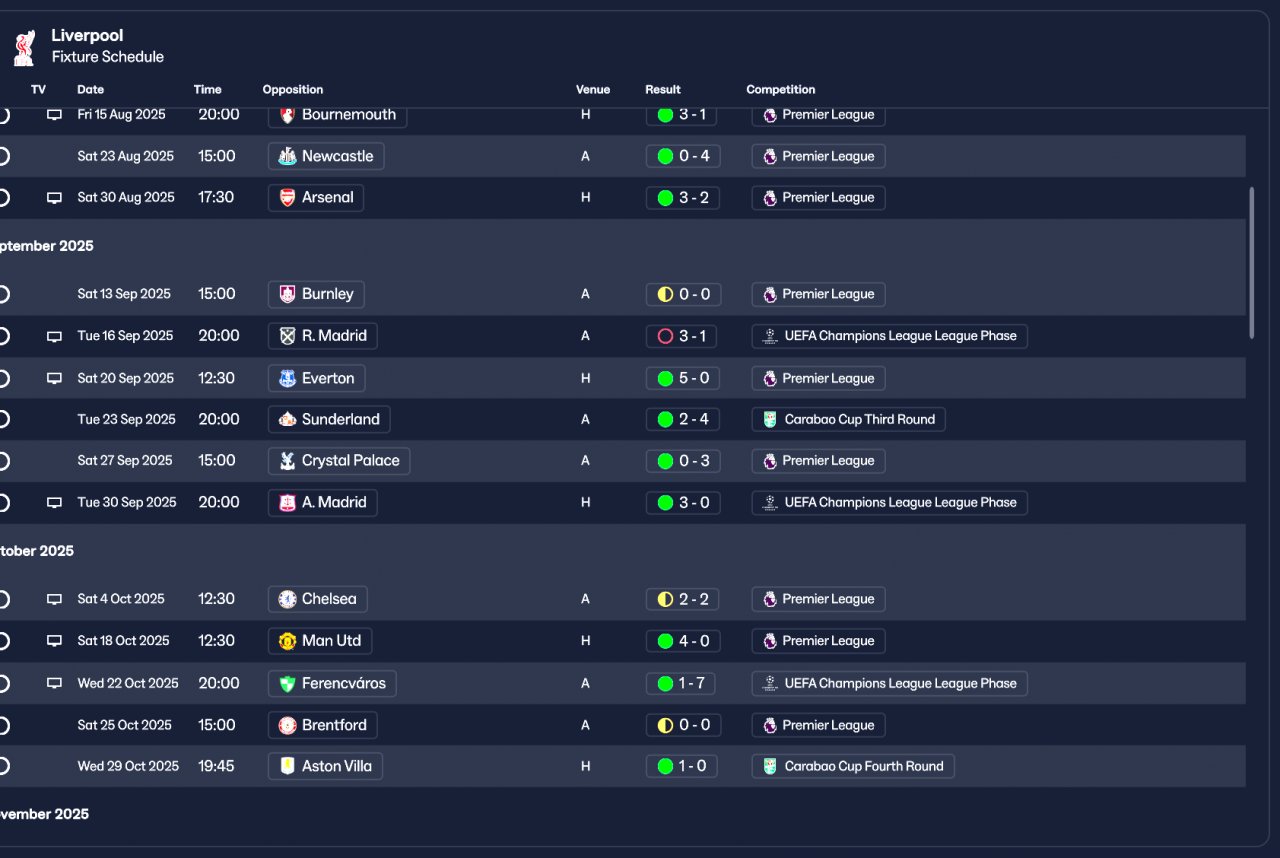Click the 19:45 kick-off time
The height and width of the screenshot is (858, 1280).
(x=217, y=767)
